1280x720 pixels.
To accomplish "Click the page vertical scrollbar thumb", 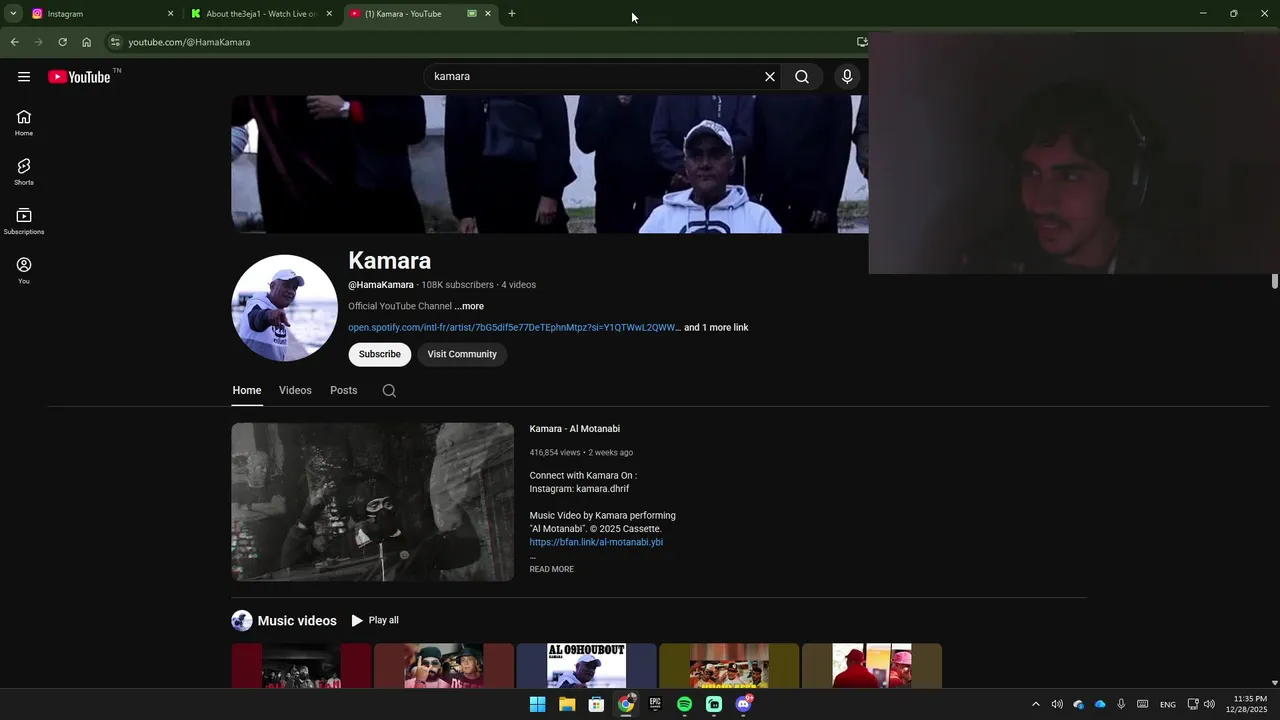I will [1275, 281].
